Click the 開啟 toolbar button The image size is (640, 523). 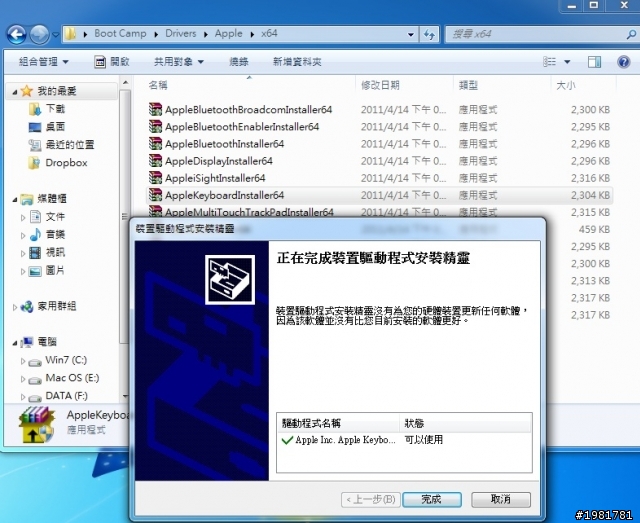pyautogui.click(x=112, y=62)
